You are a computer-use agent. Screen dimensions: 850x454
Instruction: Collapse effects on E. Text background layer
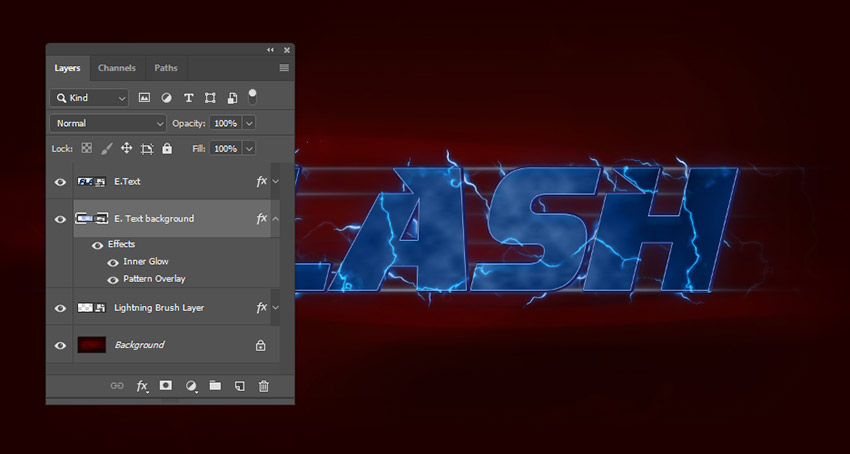(x=276, y=218)
